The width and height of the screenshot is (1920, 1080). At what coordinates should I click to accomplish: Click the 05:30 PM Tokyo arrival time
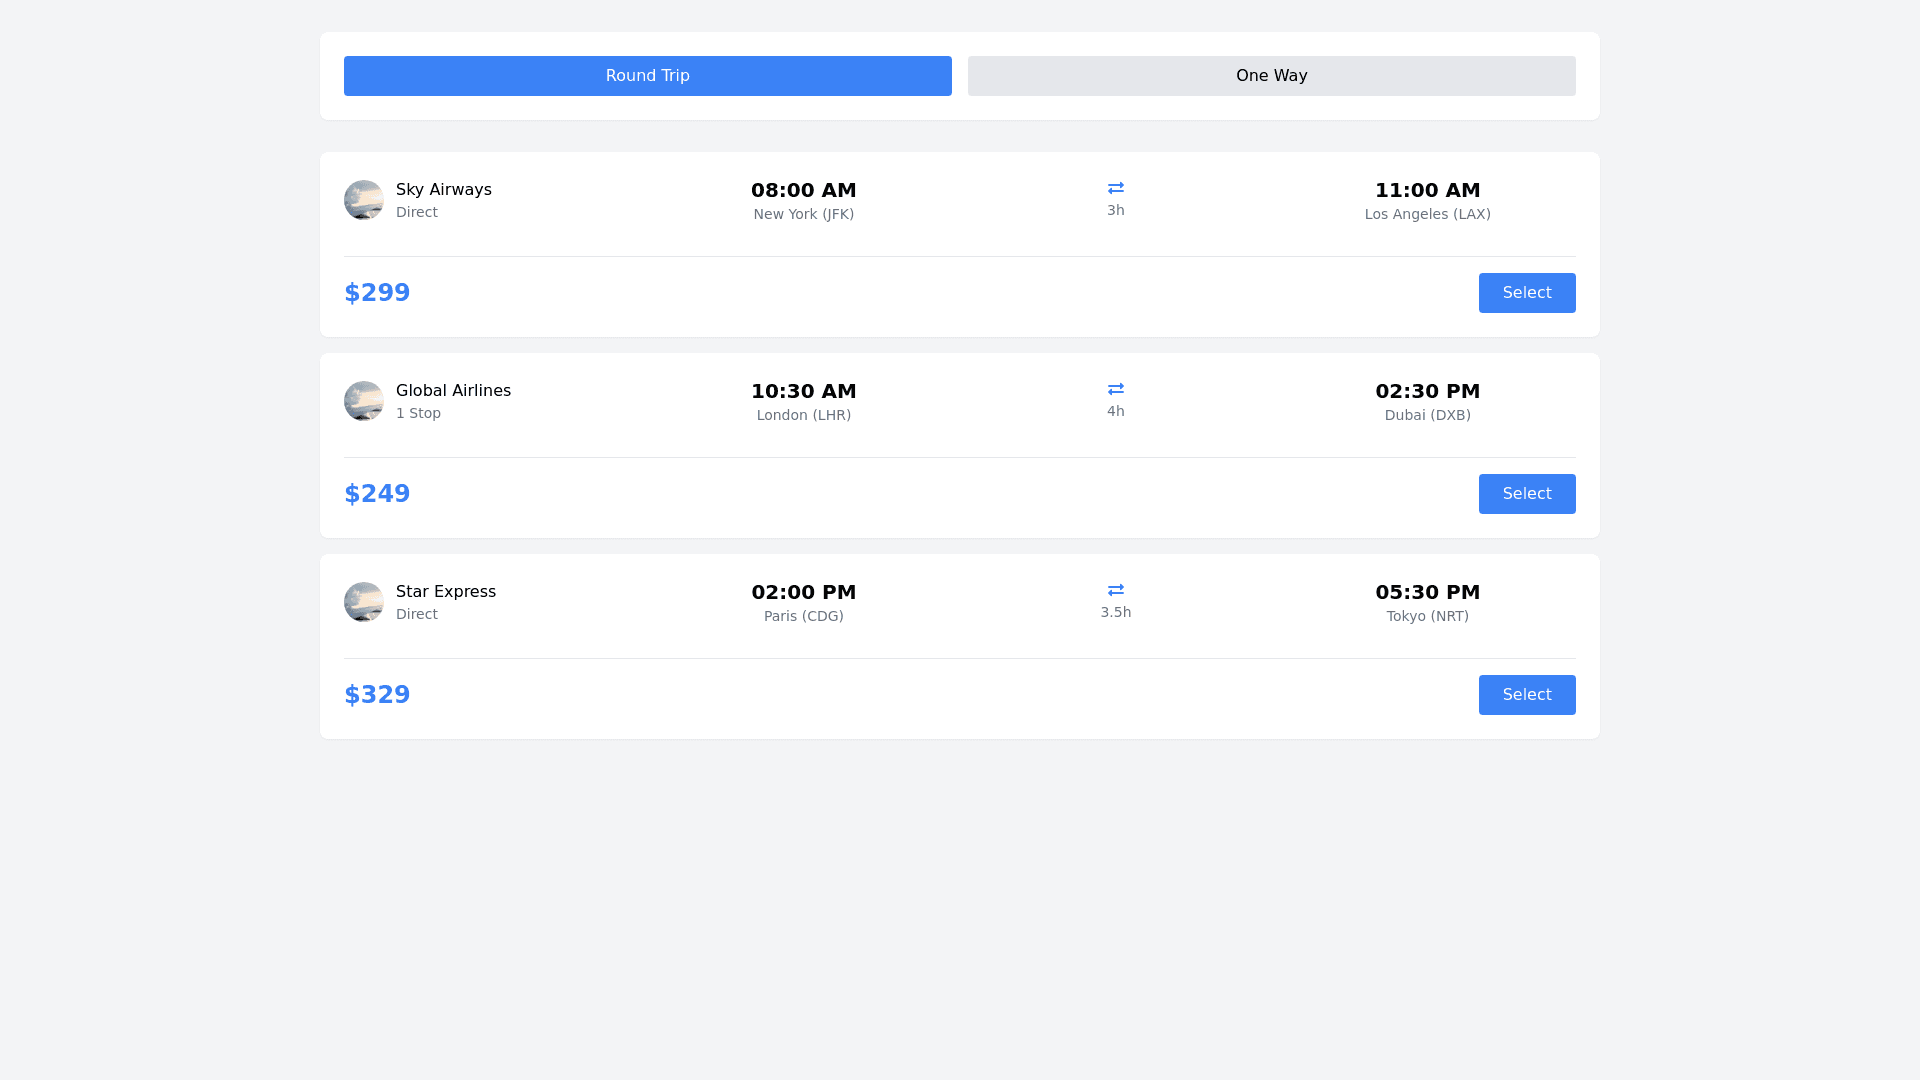click(1427, 592)
